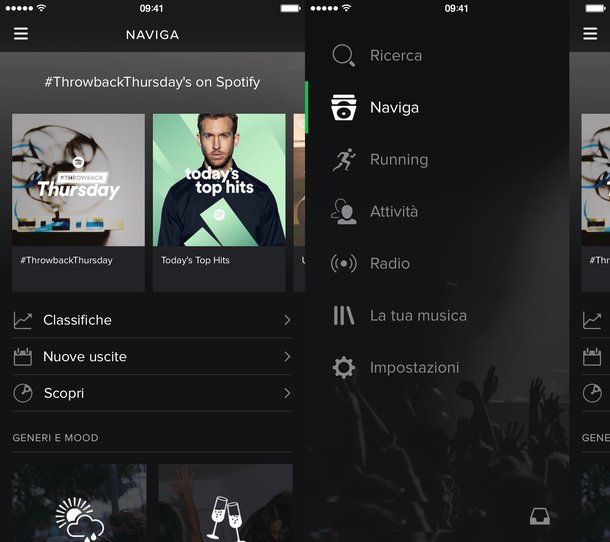610x542 pixels.
Task: Tap calendar icon on right partial screen
Action: pyautogui.click(x=592, y=357)
